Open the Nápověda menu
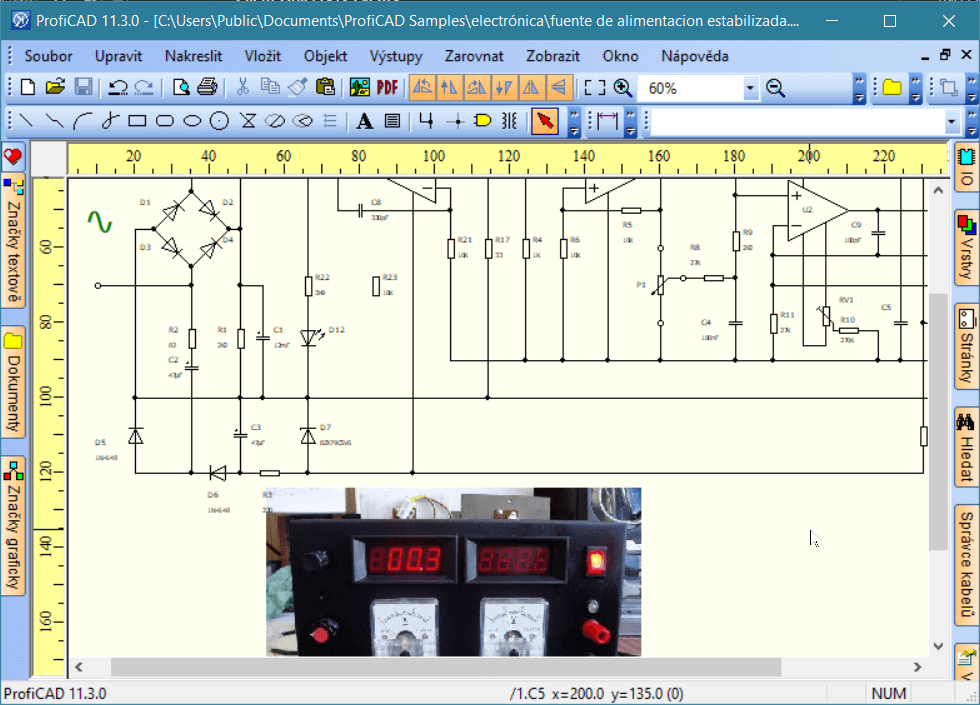Screen dimensions: 980x705 (694, 56)
